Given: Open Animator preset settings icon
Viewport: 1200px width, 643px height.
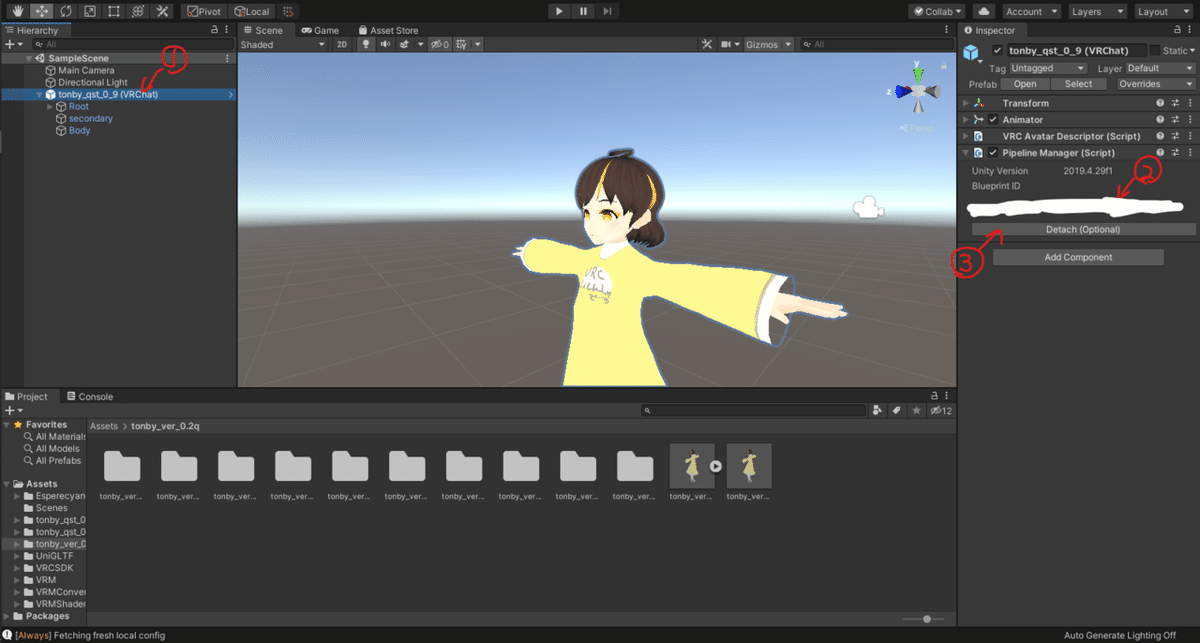Looking at the screenshot, I should (x=1175, y=120).
